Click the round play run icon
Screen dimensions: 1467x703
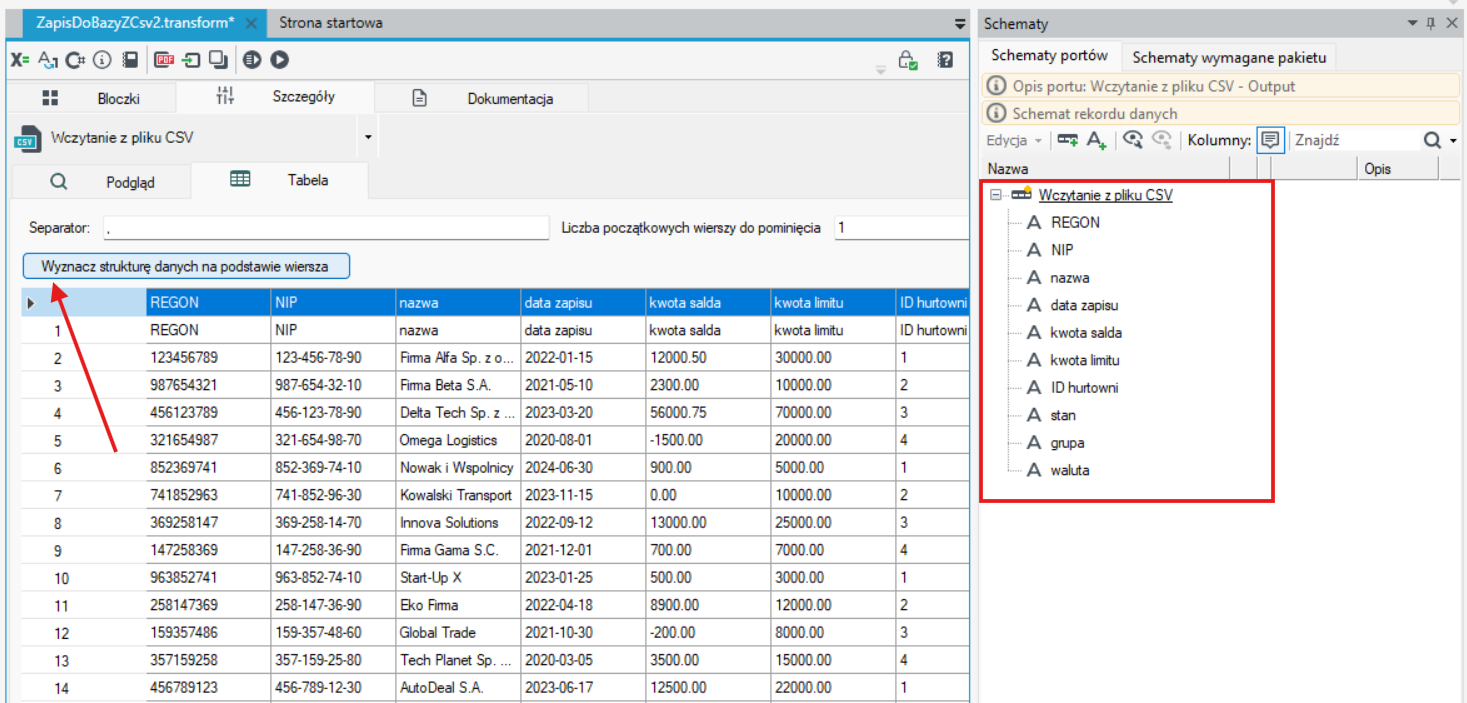tap(279, 60)
